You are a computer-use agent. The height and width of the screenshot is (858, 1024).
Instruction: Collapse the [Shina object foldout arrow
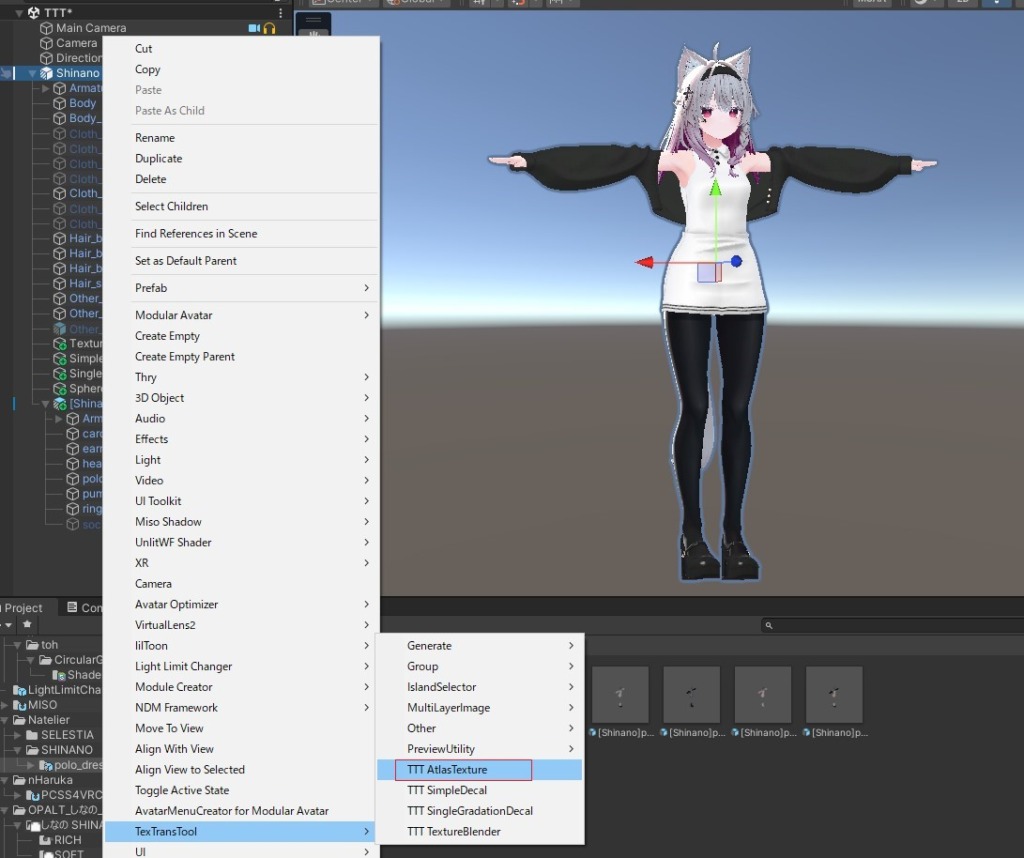45,404
